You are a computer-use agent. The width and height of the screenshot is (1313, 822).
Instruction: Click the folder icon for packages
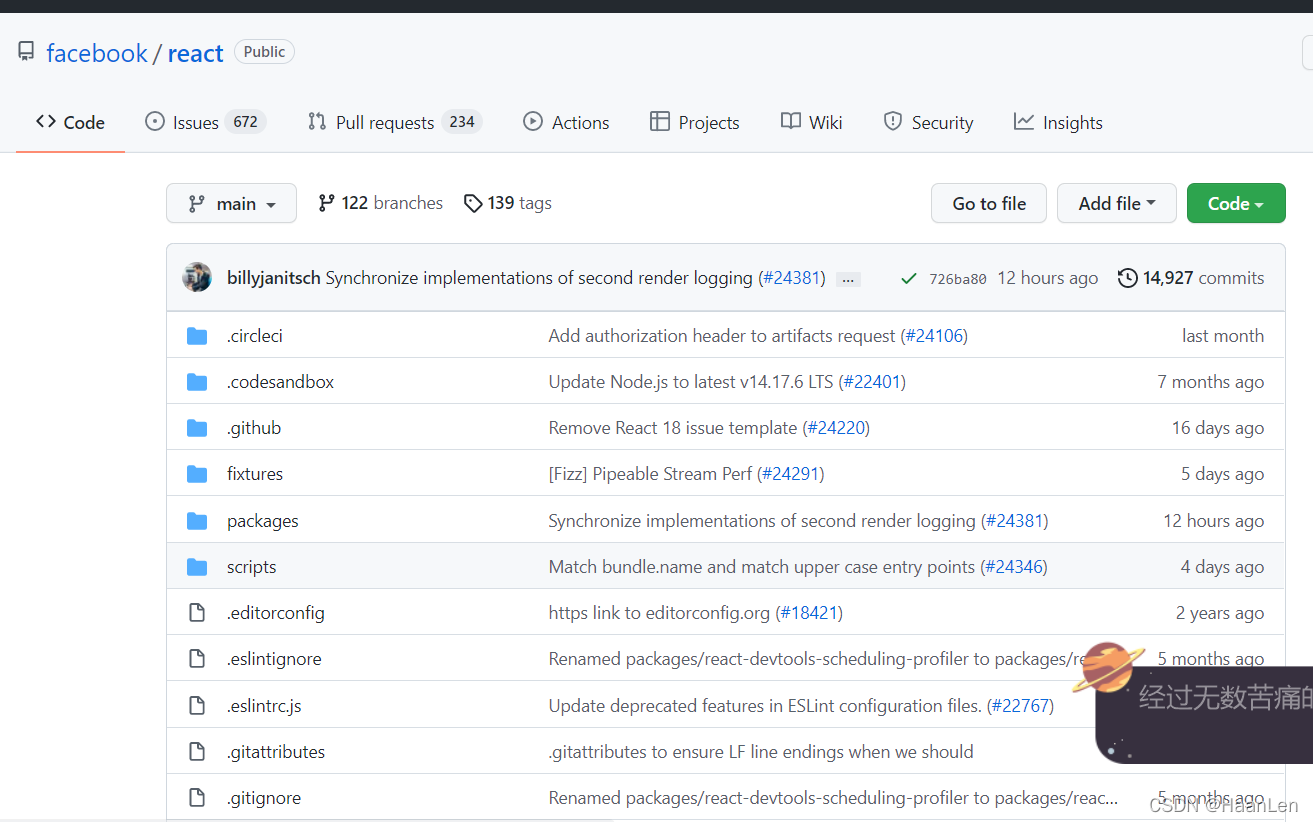pyautogui.click(x=197, y=521)
